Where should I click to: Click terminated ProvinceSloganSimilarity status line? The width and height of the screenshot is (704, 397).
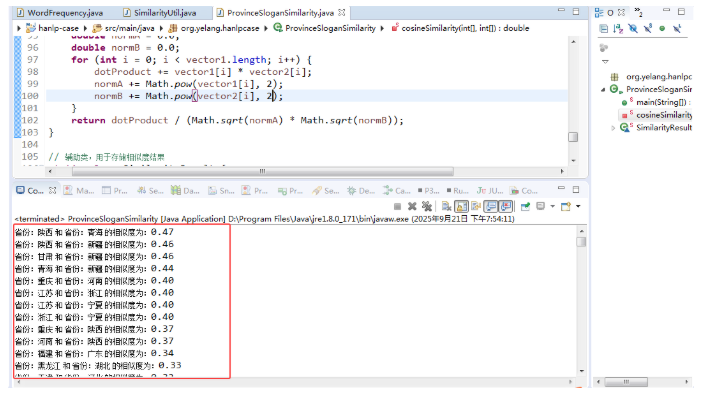(x=264, y=219)
